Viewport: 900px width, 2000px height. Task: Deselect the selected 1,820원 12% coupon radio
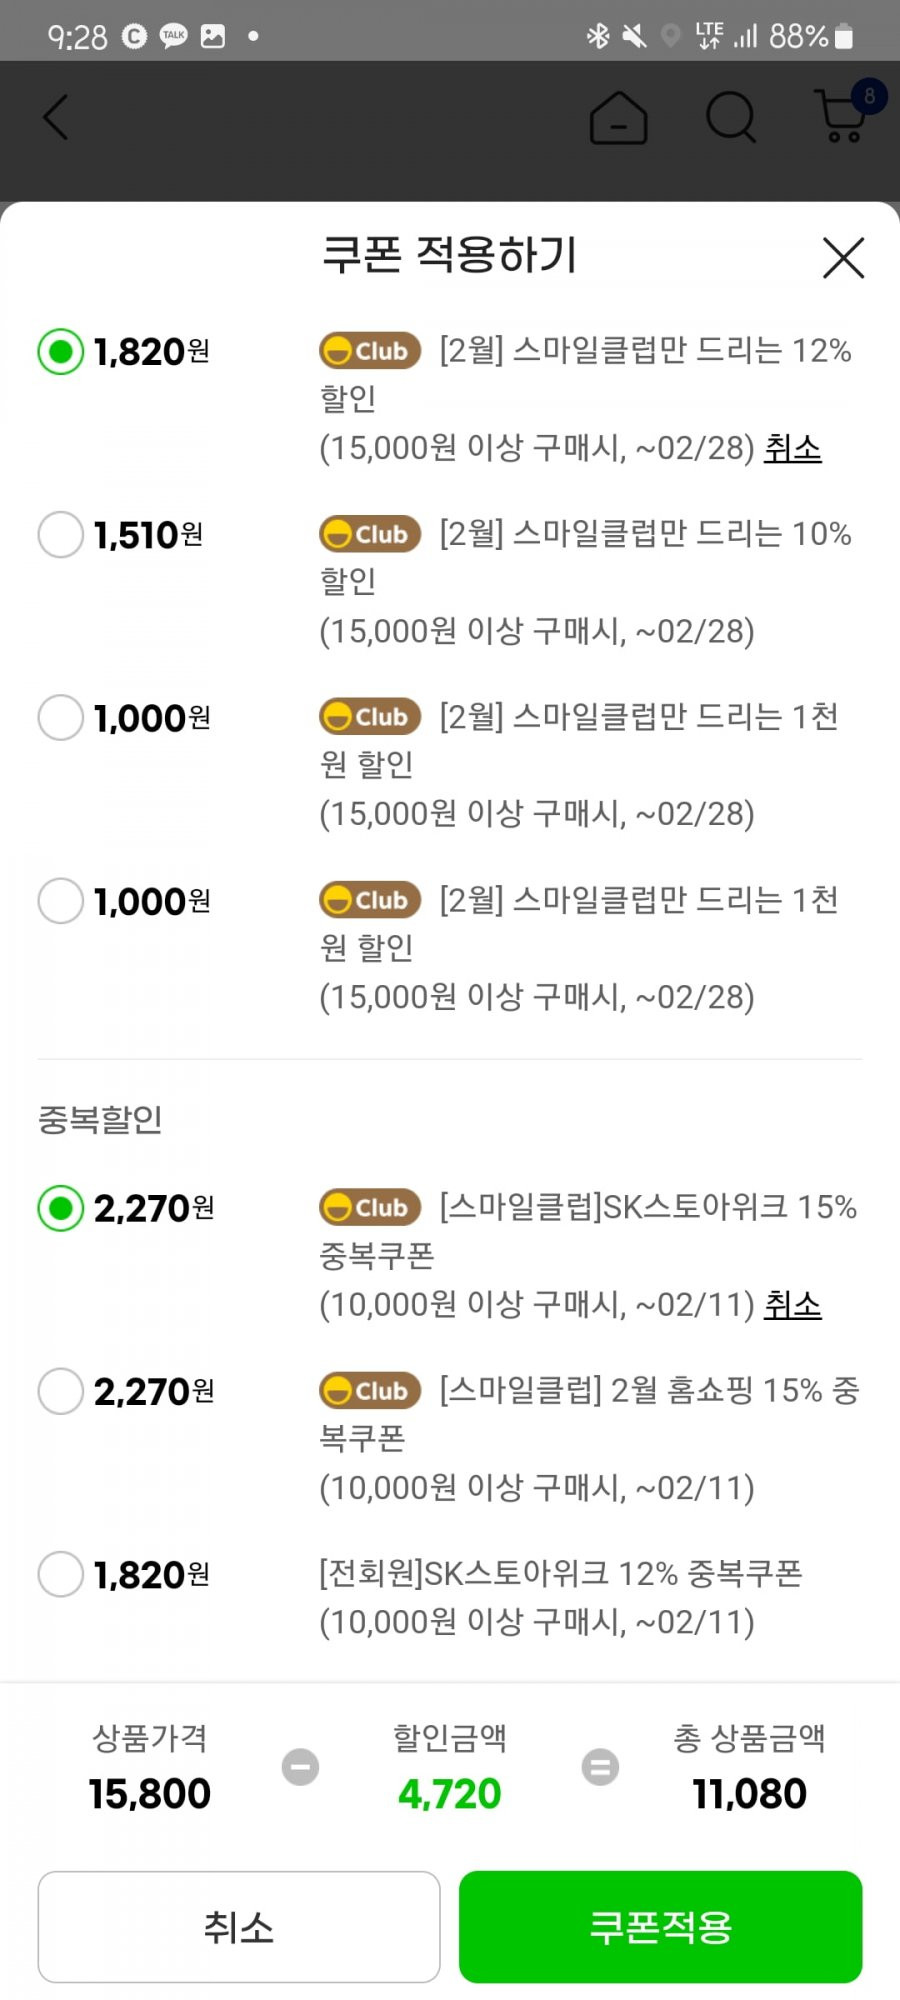click(x=60, y=351)
